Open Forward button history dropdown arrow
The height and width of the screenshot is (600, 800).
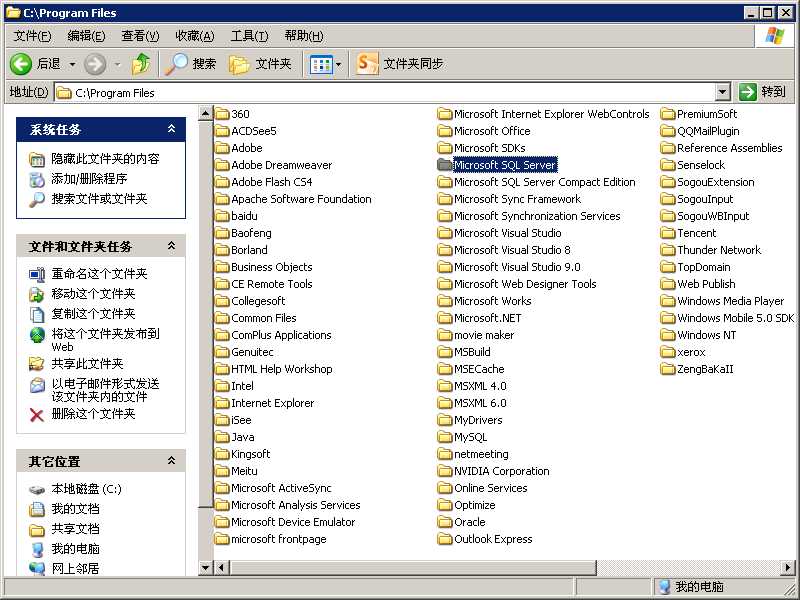coord(118,64)
